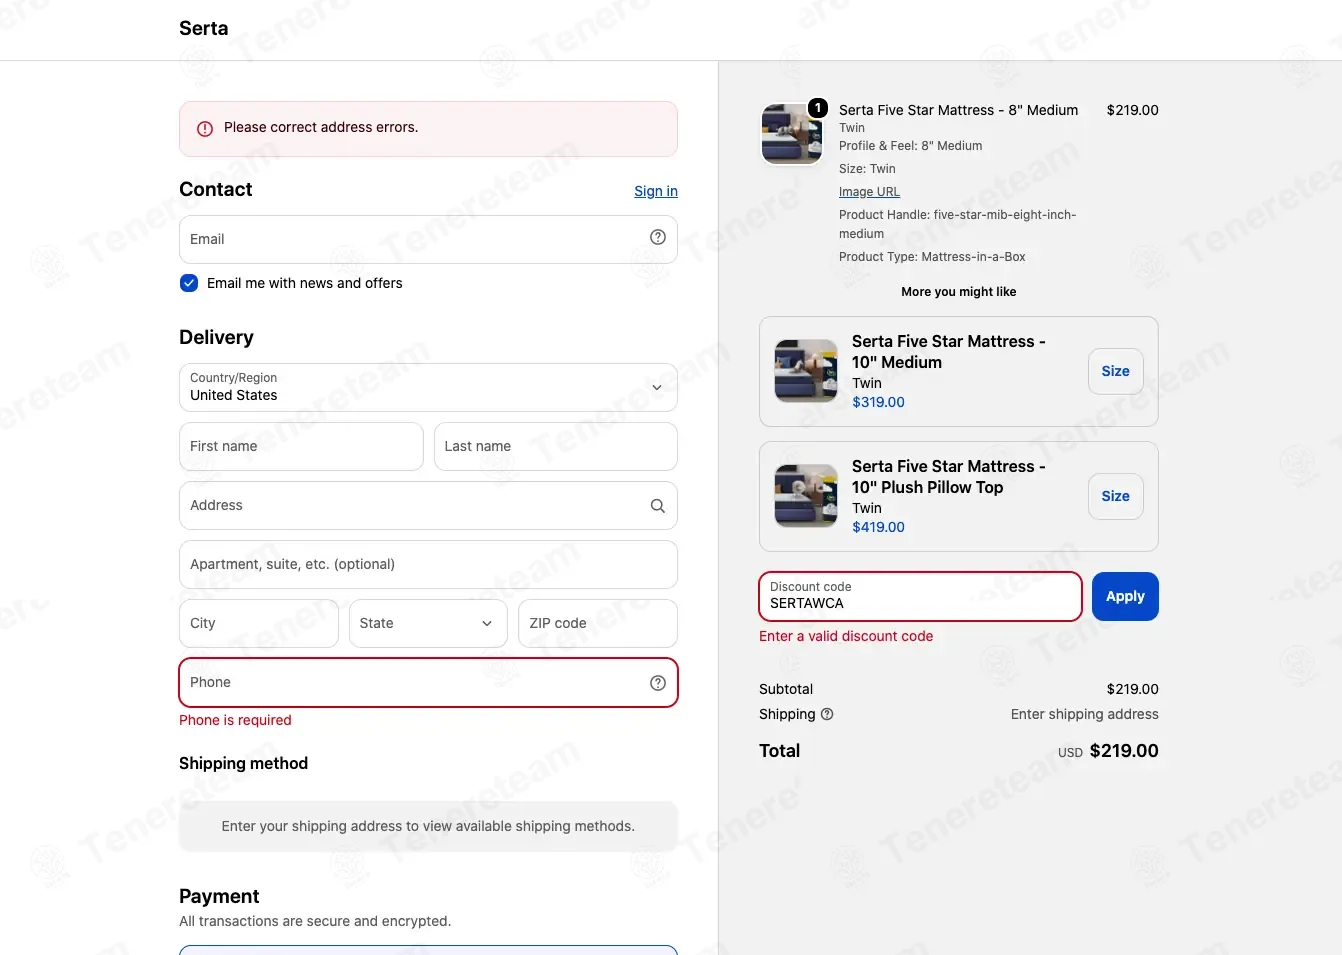Click the error alert icon in banner
This screenshot has height=955, width=1342.
tap(205, 129)
